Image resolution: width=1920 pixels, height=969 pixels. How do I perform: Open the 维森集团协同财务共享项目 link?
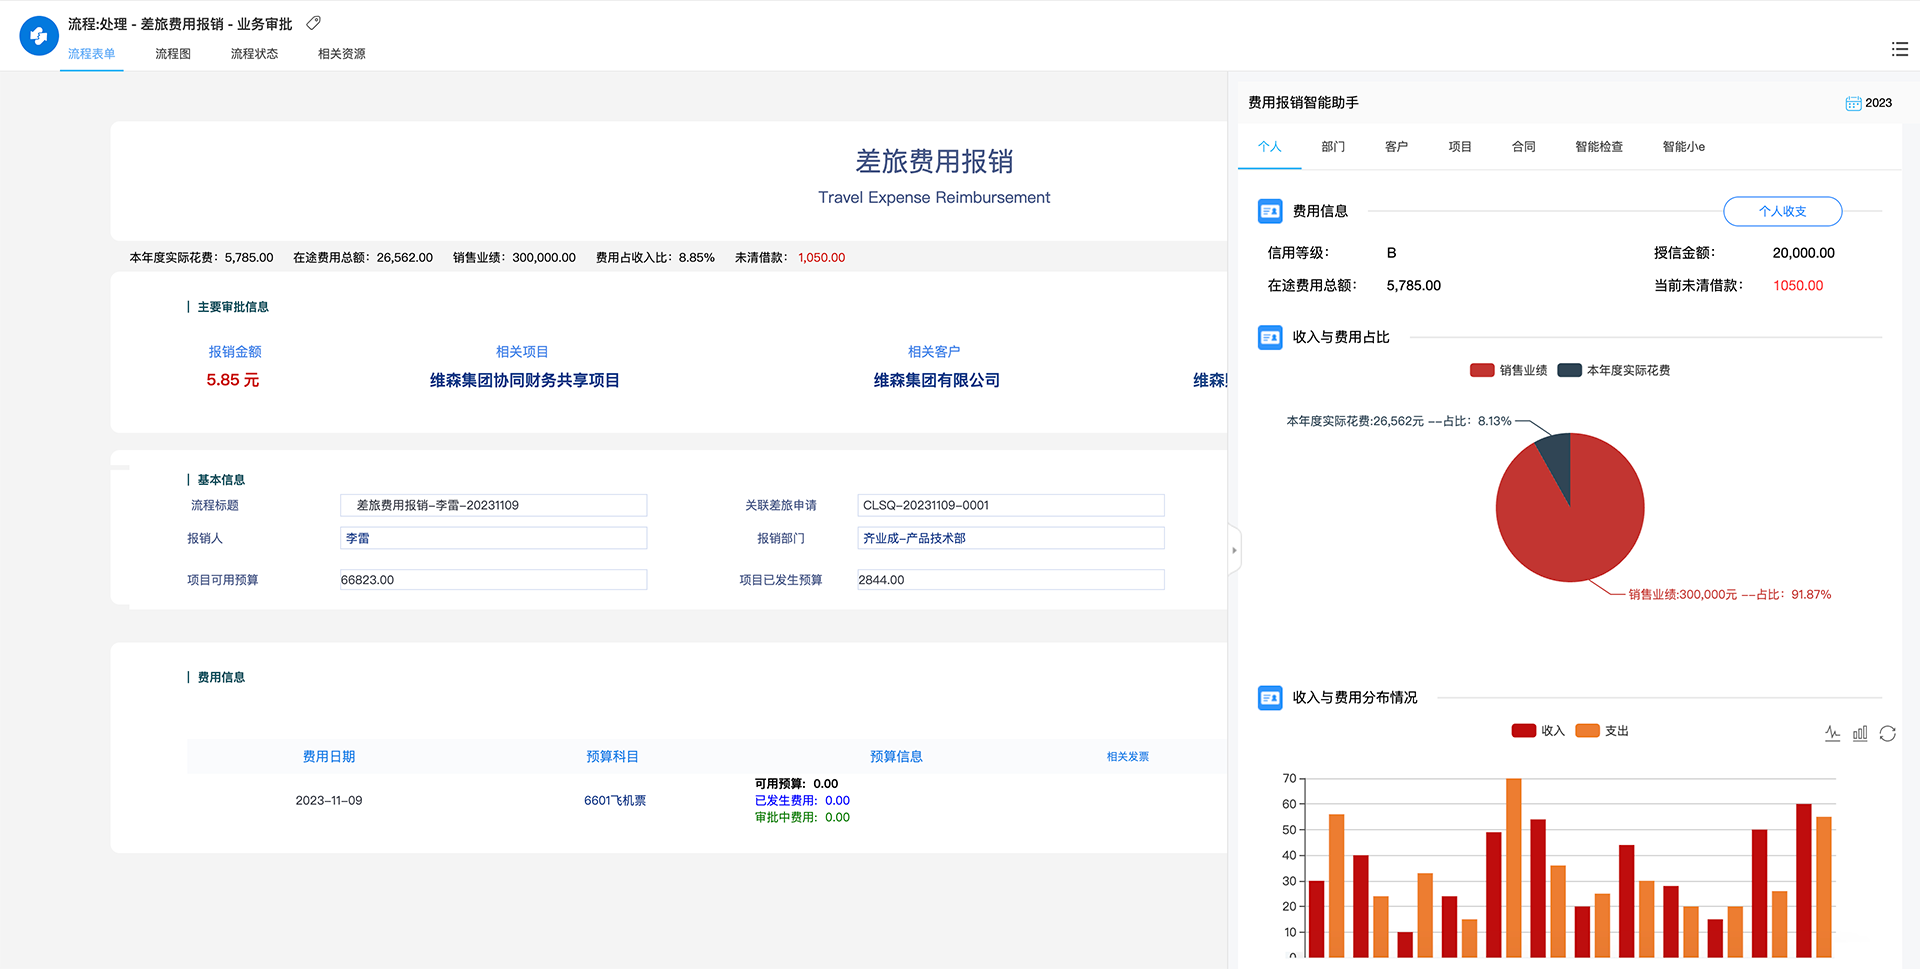(x=523, y=380)
